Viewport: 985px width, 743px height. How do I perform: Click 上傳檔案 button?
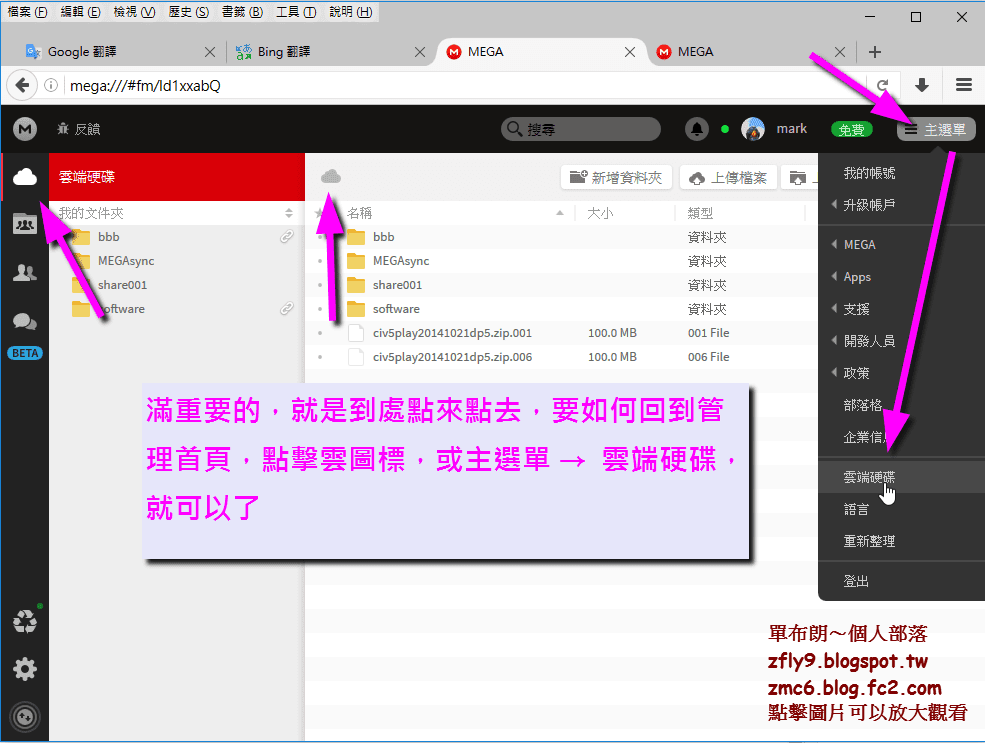729,178
